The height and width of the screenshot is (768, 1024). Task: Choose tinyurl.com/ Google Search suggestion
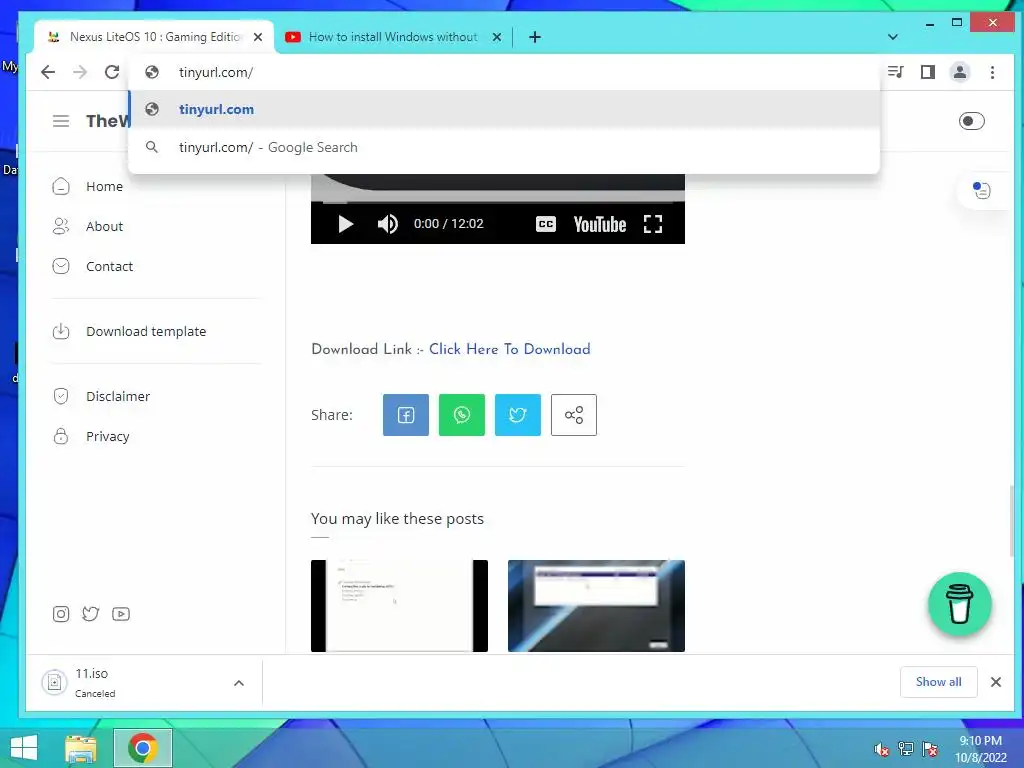504,147
